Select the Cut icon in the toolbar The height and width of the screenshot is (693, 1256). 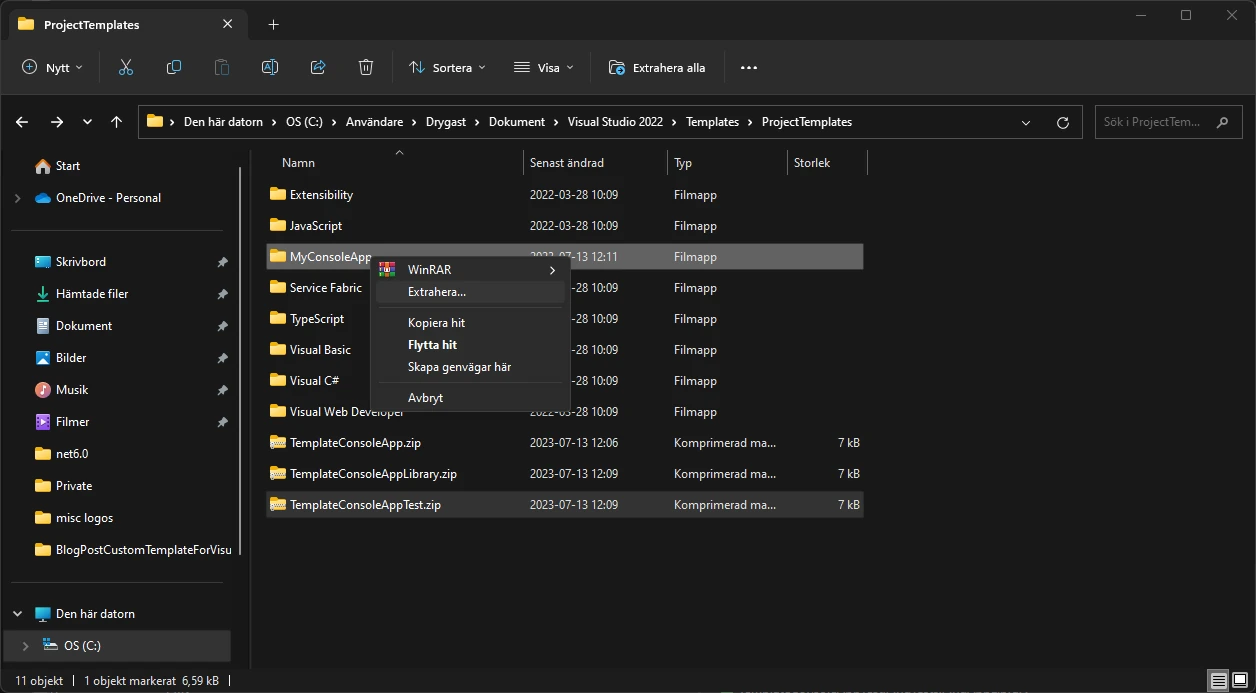125,67
